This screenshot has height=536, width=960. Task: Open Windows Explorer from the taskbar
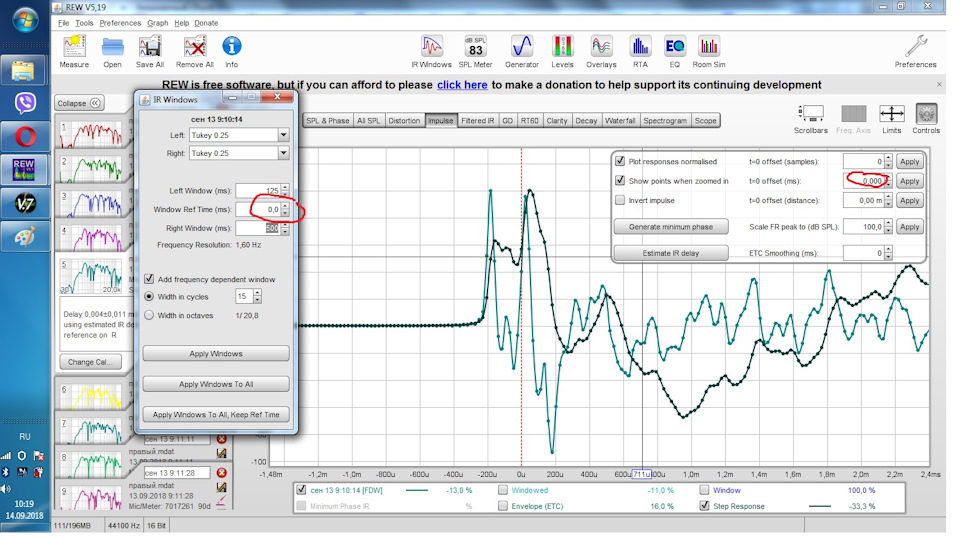tap(23, 71)
